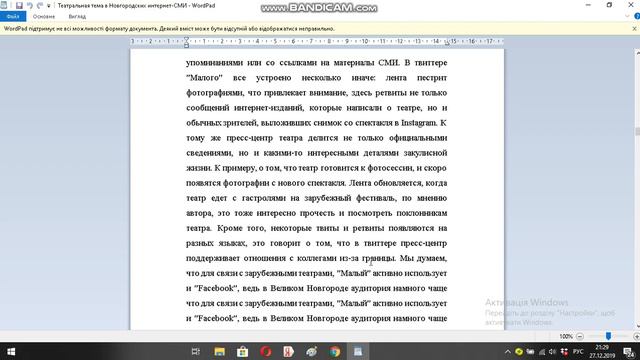Click the Undo arrow in title bar
Image resolution: width=640 pixels, height=360 pixels.
(x=30, y=6)
